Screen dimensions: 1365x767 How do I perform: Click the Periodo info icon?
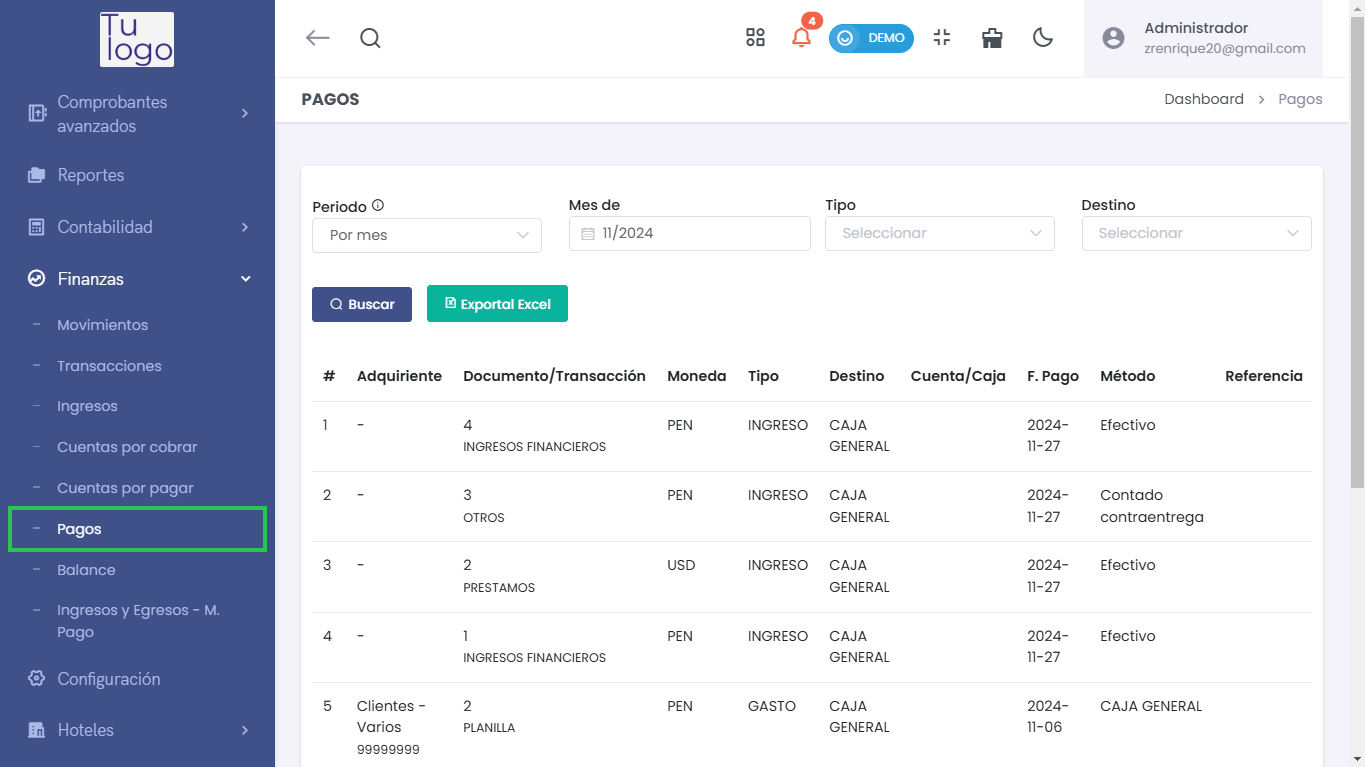[x=378, y=205]
